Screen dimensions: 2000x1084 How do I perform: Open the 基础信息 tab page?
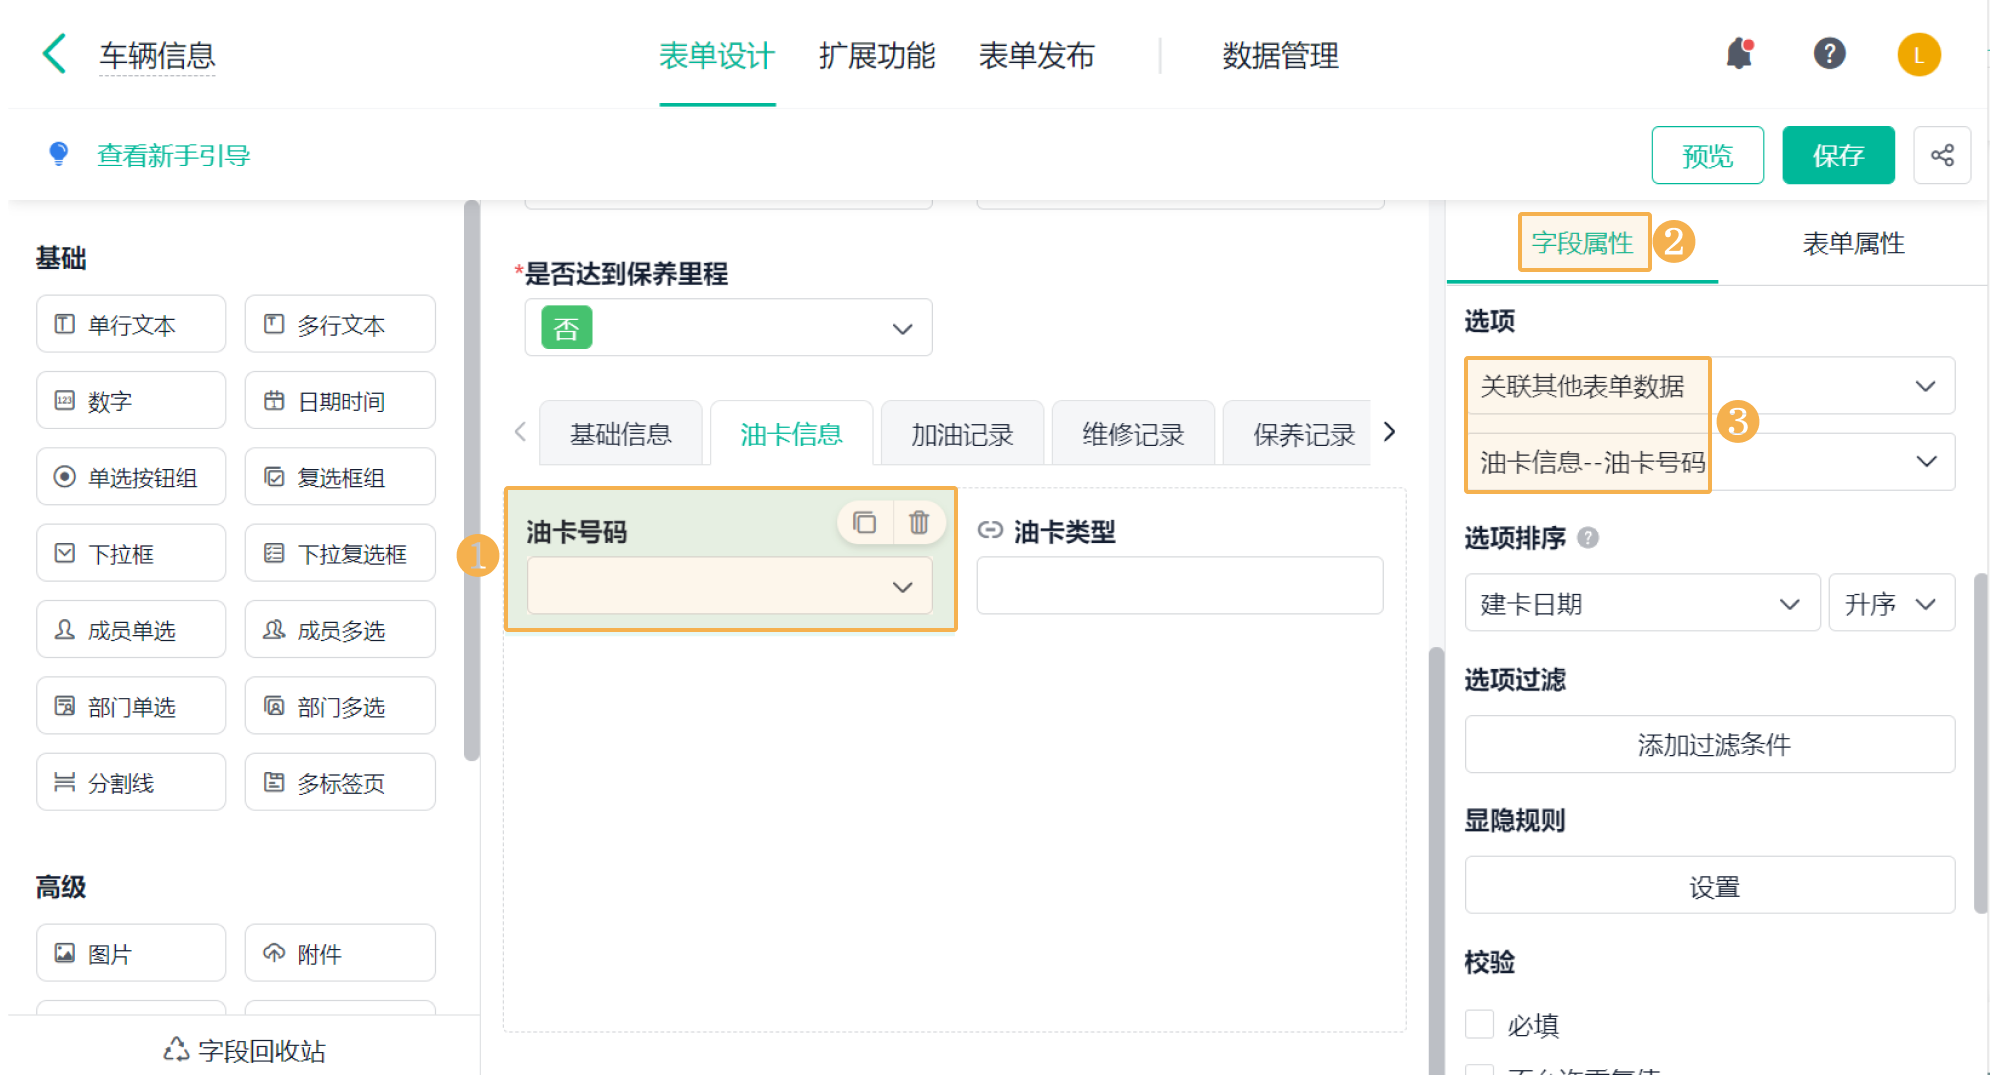click(x=621, y=434)
